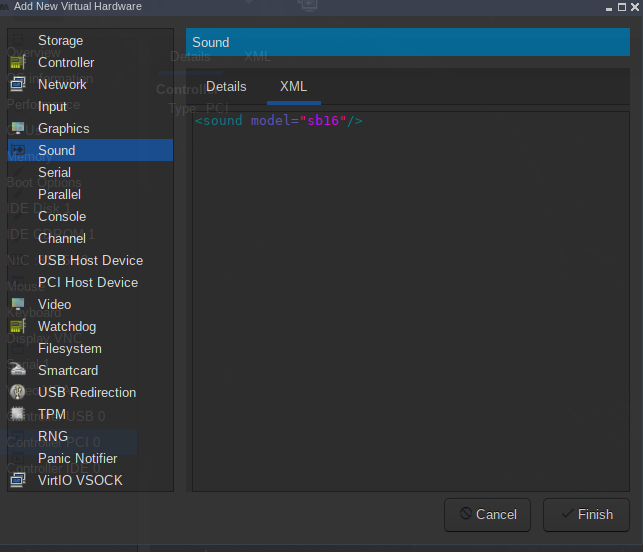Click the Smartcard reader icon

click(x=18, y=370)
